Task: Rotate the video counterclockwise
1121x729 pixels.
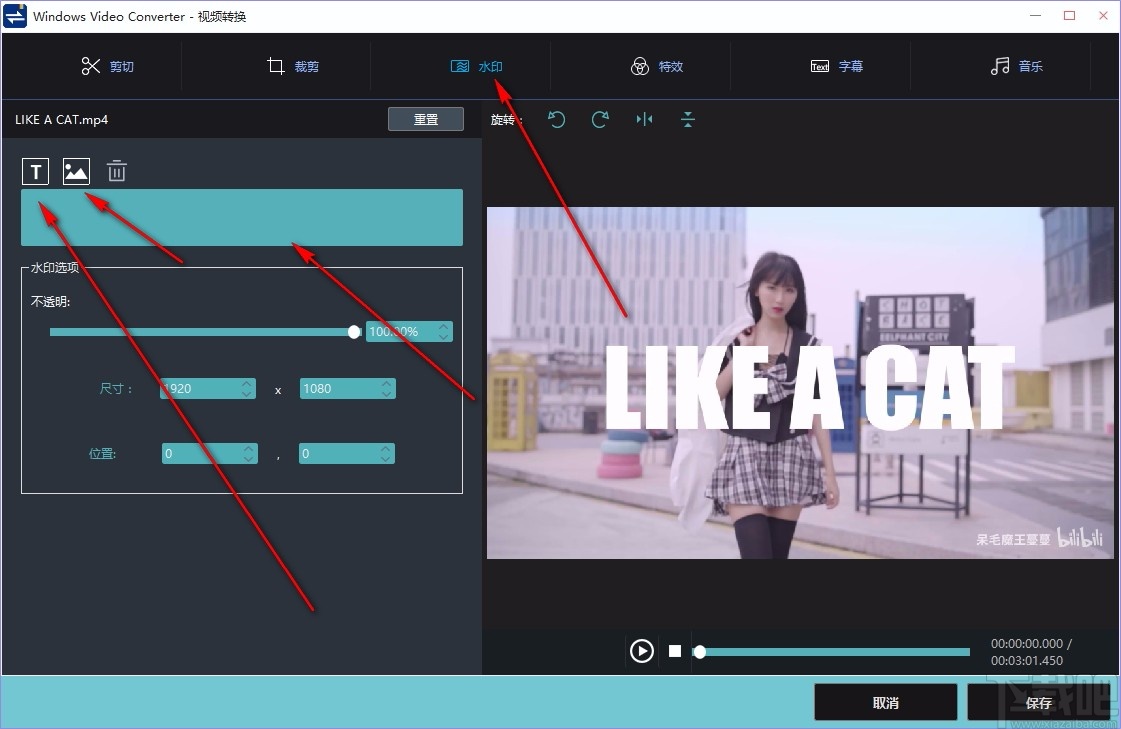Action: 557,119
